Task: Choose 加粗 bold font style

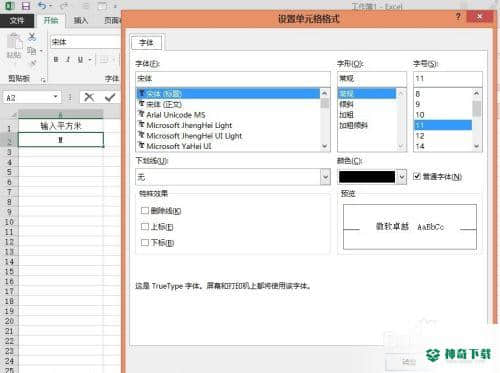Action: point(367,115)
